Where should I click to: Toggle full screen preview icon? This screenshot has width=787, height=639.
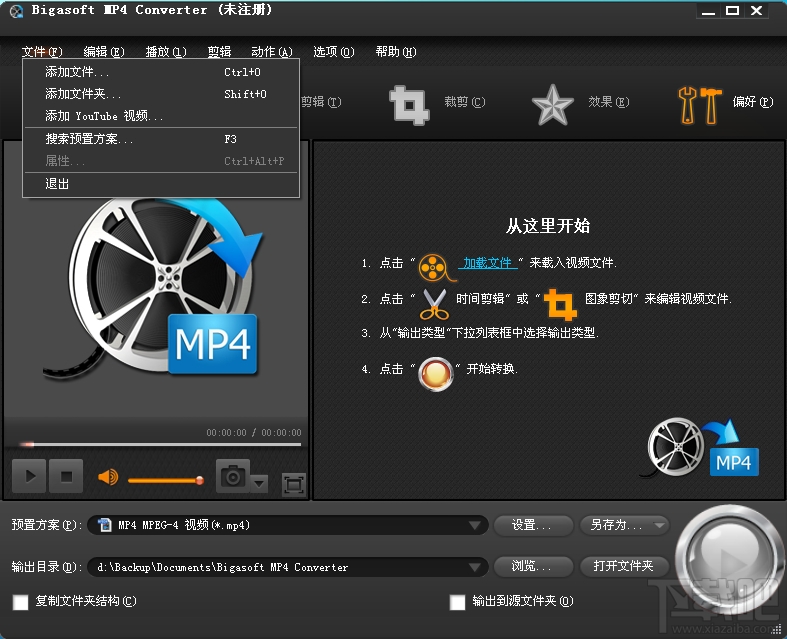pos(294,484)
